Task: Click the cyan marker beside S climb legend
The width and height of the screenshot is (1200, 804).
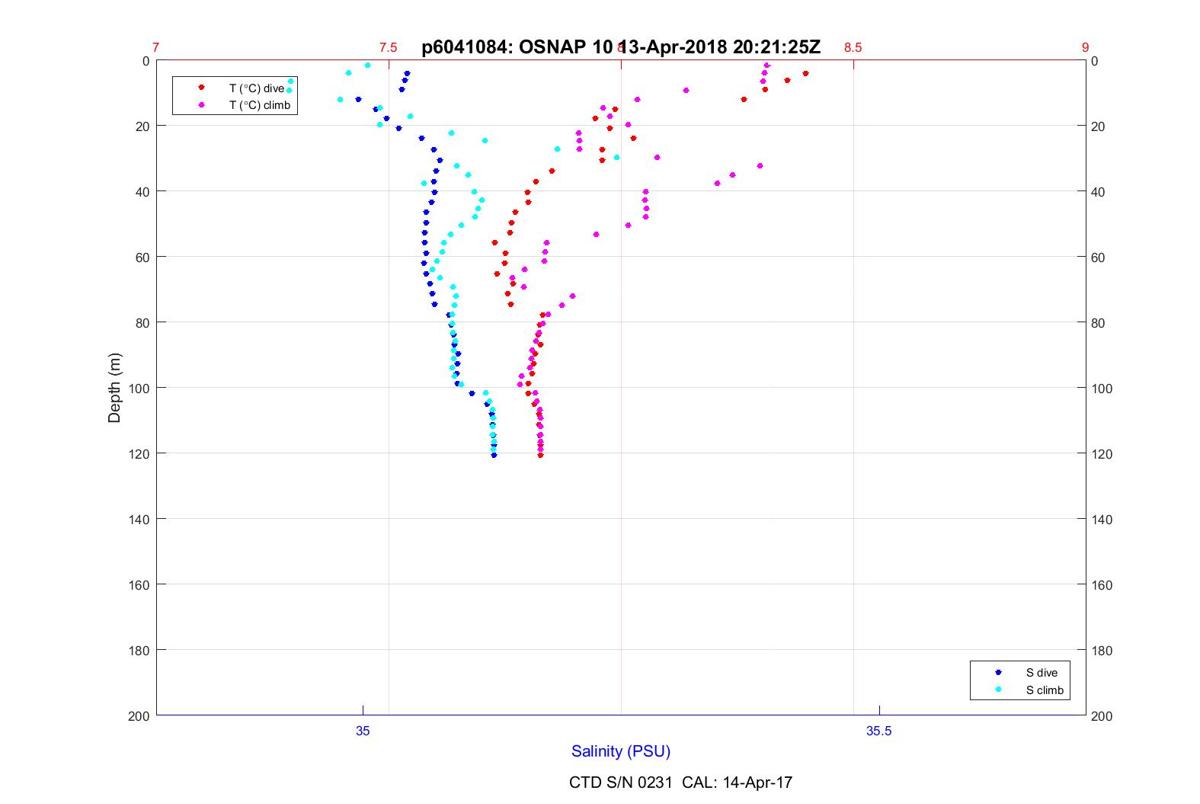Action: coord(998,690)
